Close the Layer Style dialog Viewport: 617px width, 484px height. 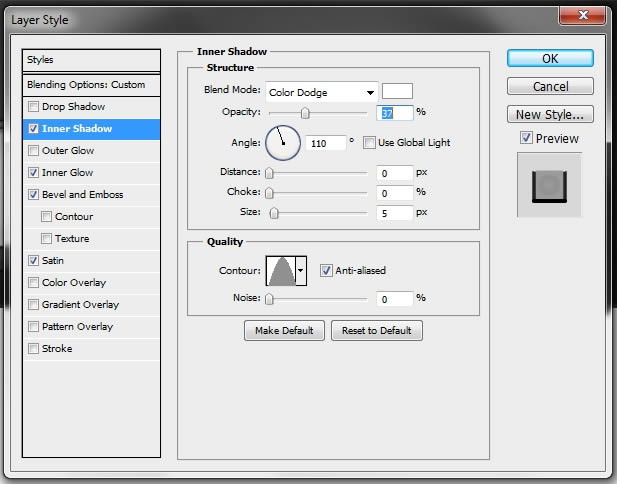(583, 15)
